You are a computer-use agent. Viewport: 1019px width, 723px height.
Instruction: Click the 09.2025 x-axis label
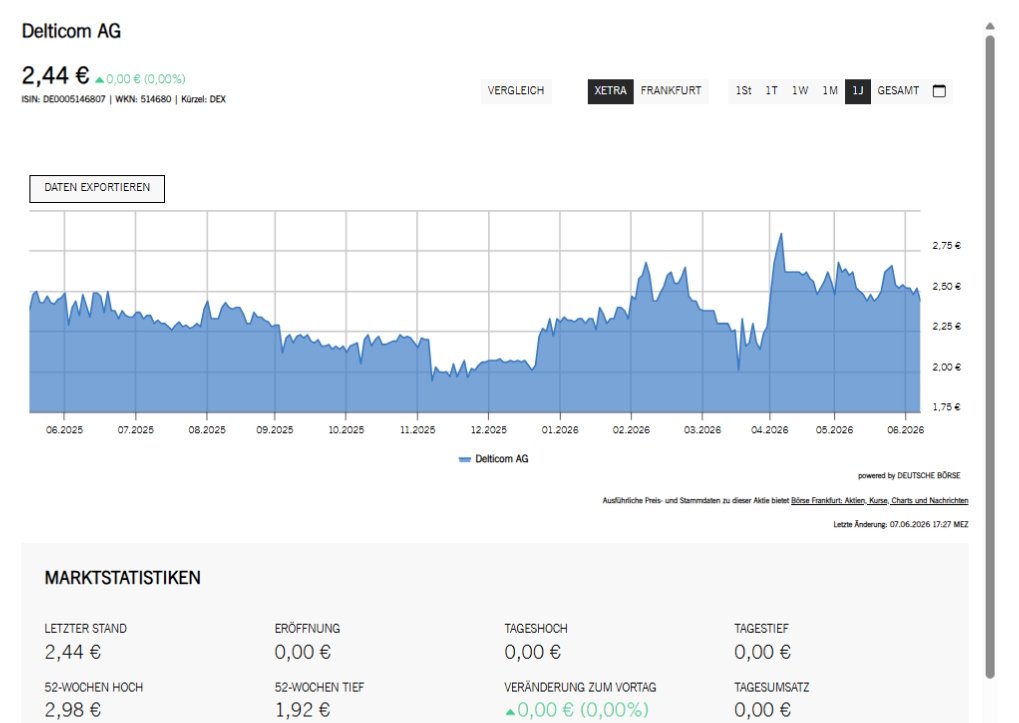[275, 430]
